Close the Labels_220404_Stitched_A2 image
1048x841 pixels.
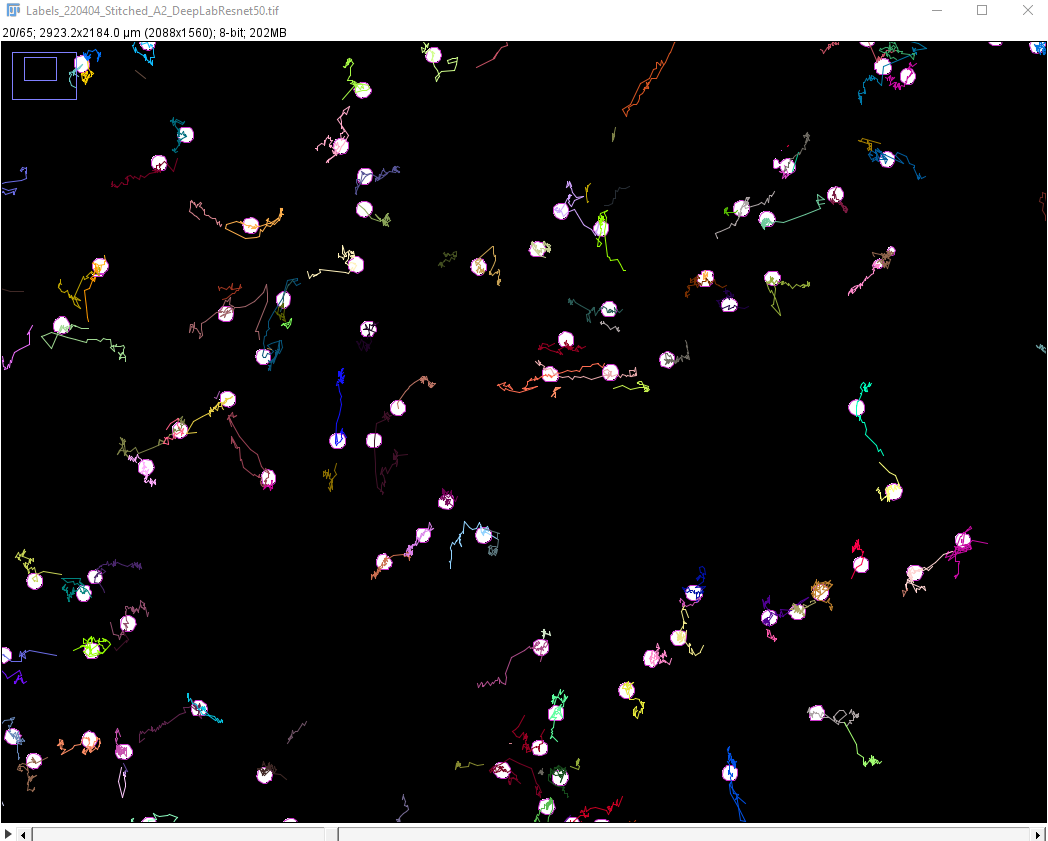(x=1026, y=10)
